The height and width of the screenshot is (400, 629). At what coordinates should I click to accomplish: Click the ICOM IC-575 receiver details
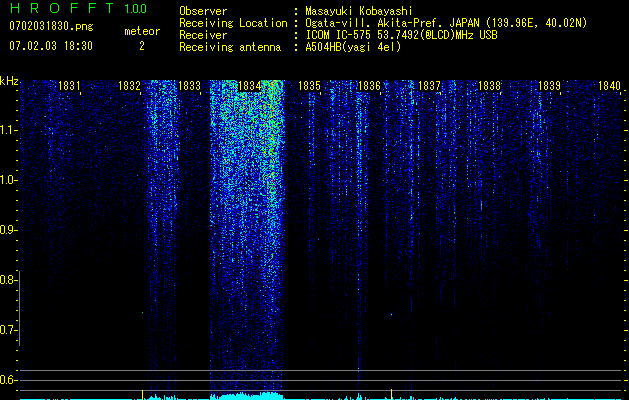401,35
